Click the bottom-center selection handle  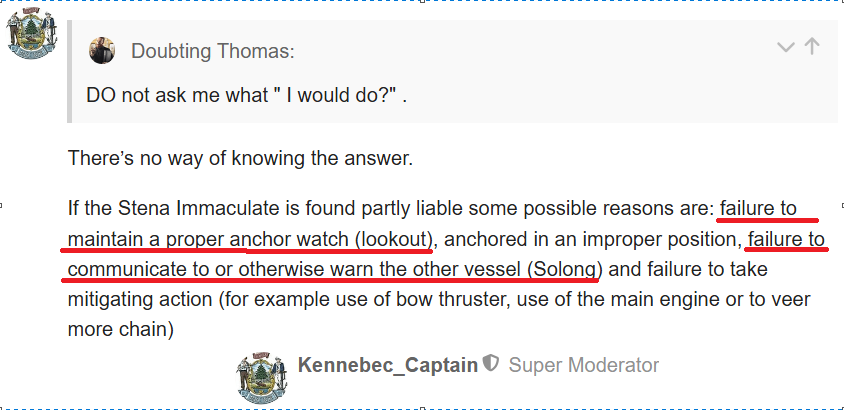tap(422, 407)
